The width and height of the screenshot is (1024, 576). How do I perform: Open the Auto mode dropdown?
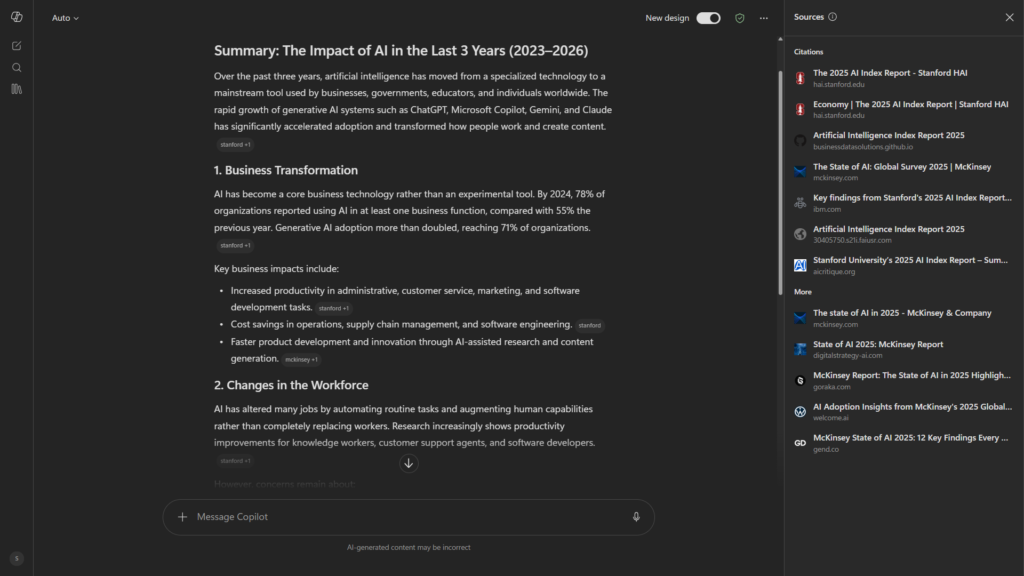65,18
